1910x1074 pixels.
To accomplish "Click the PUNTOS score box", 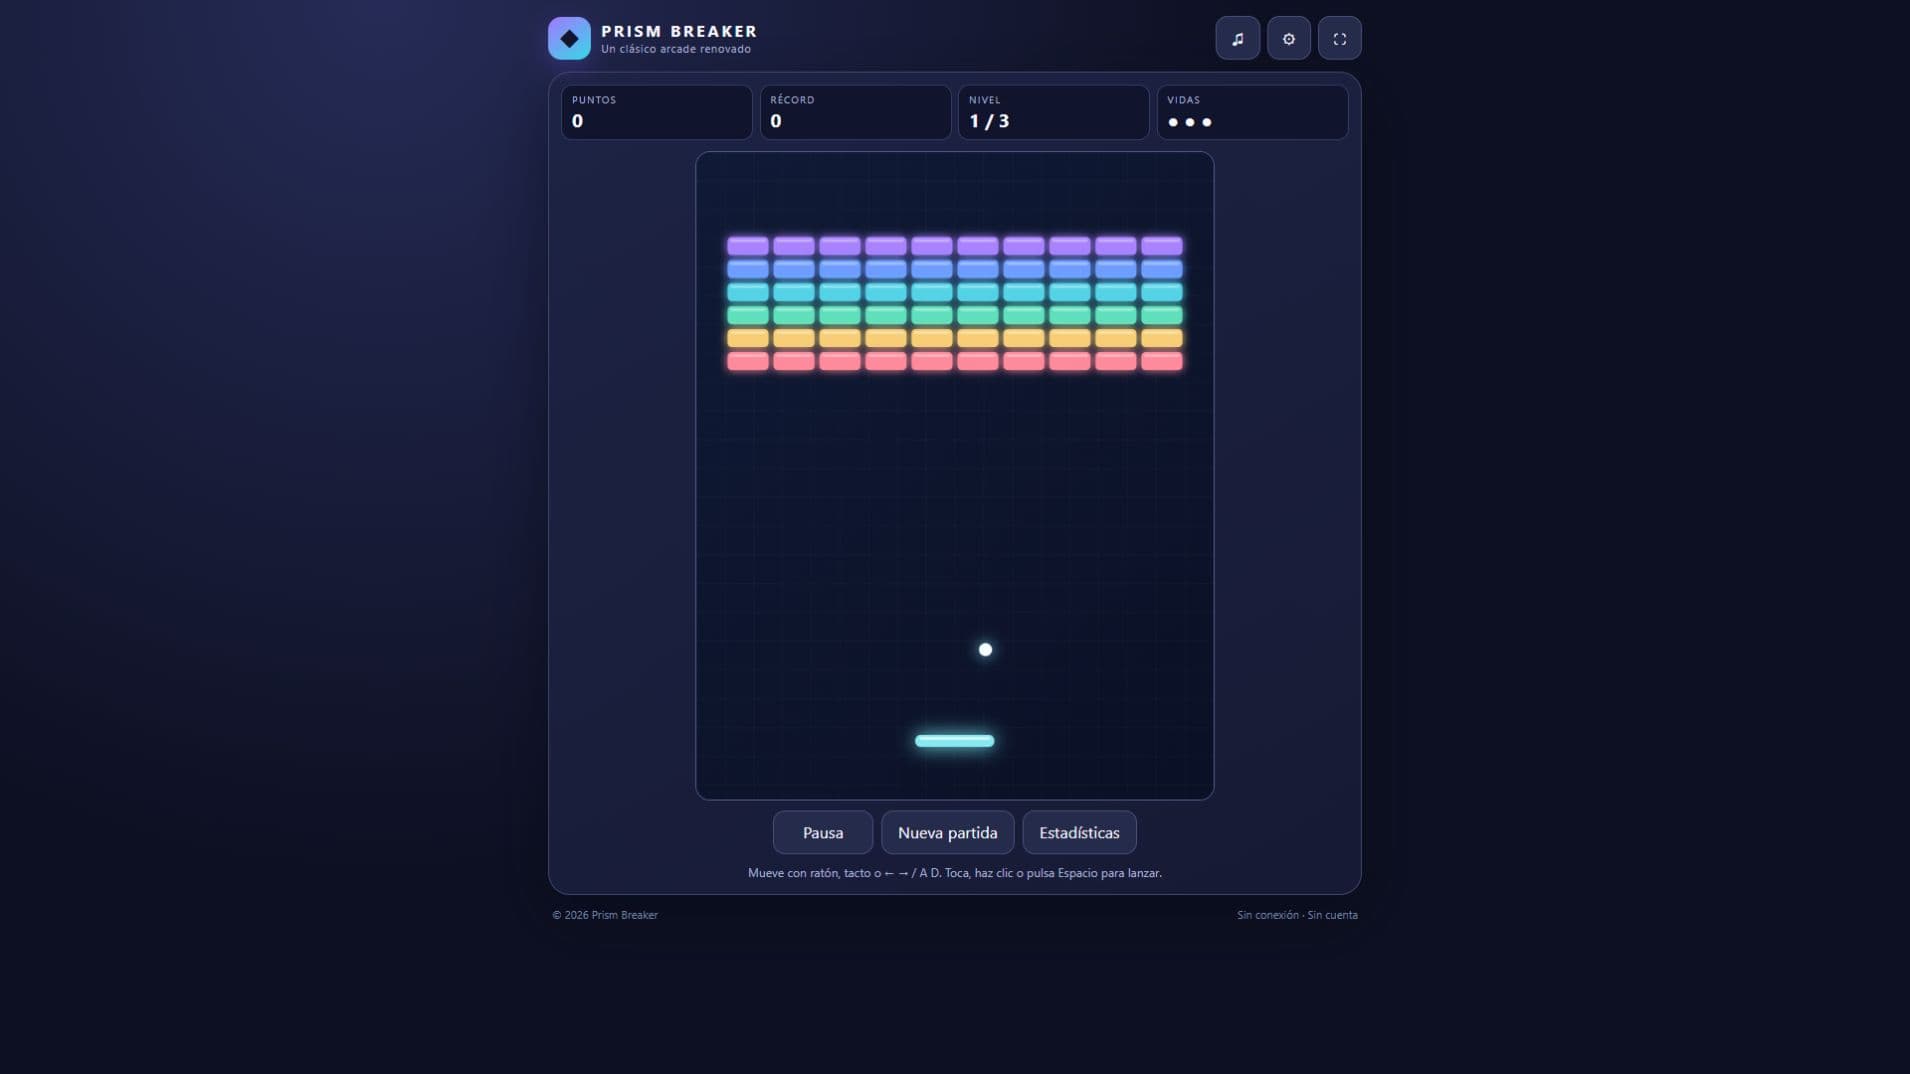I will [656, 112].
